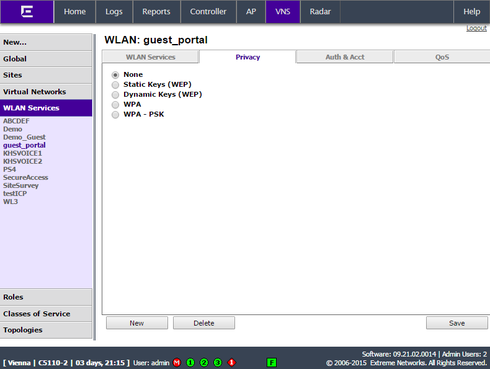Expand the Virtual Networks sidebar section

click(x=46, y=91)
